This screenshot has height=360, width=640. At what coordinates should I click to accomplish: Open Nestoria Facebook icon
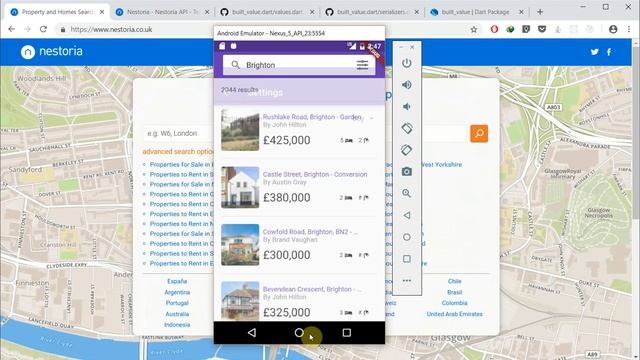[x=609, y=52]
